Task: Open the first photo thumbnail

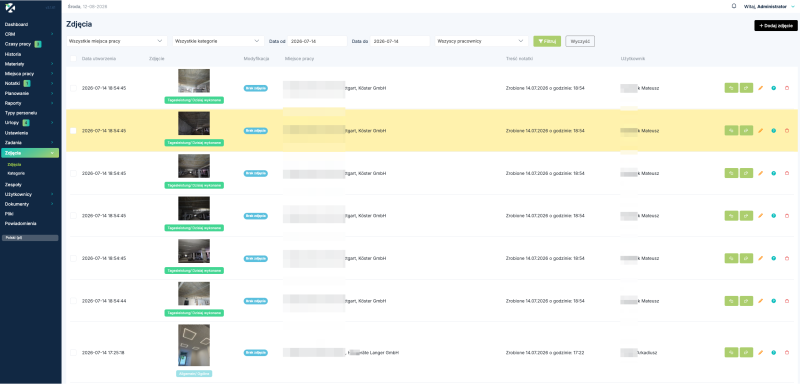Action: (194, 81)
